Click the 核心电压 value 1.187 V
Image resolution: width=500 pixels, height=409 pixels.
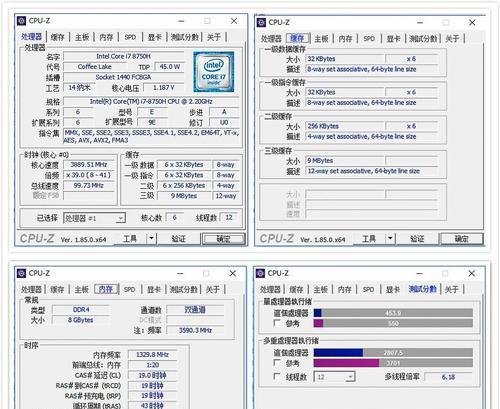(164, 88)
